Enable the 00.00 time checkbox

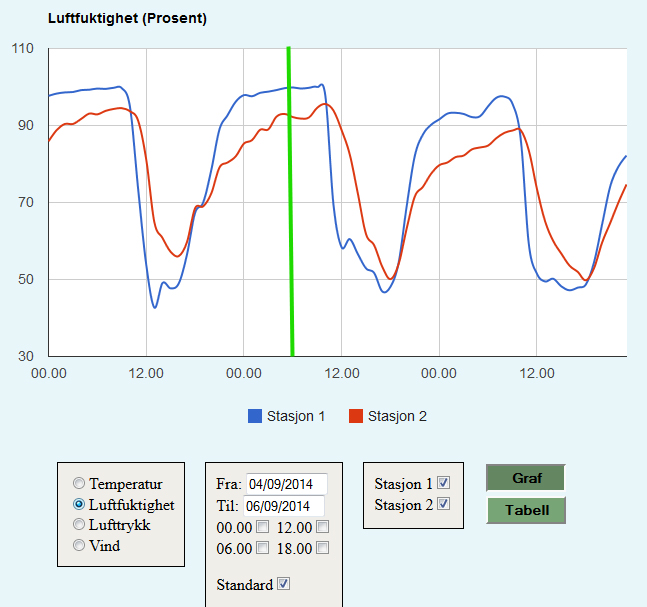tap(263, 527)
